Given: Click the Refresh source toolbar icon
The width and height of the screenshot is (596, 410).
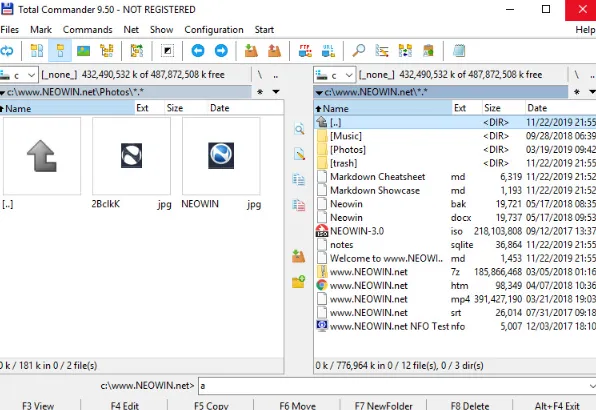Looking at the screenshot, I should pos(6,51).
